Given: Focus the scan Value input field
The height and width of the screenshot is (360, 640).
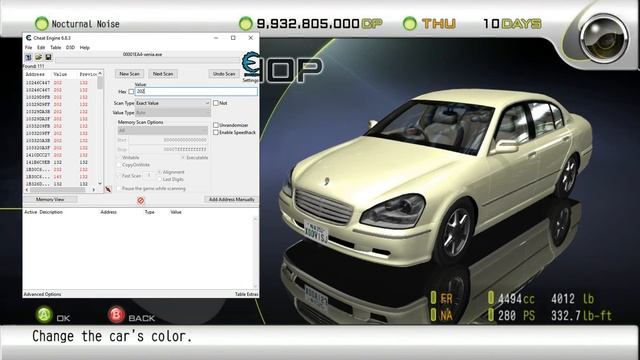Looking at the screenshot, I should 196,92.
